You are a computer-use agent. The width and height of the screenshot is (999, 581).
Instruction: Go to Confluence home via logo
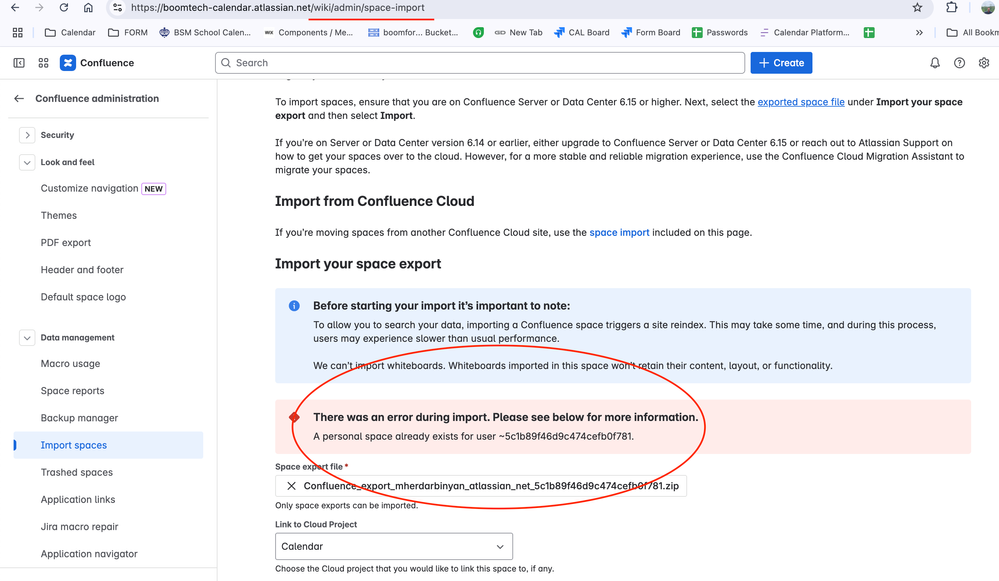(x=97, y=63)
